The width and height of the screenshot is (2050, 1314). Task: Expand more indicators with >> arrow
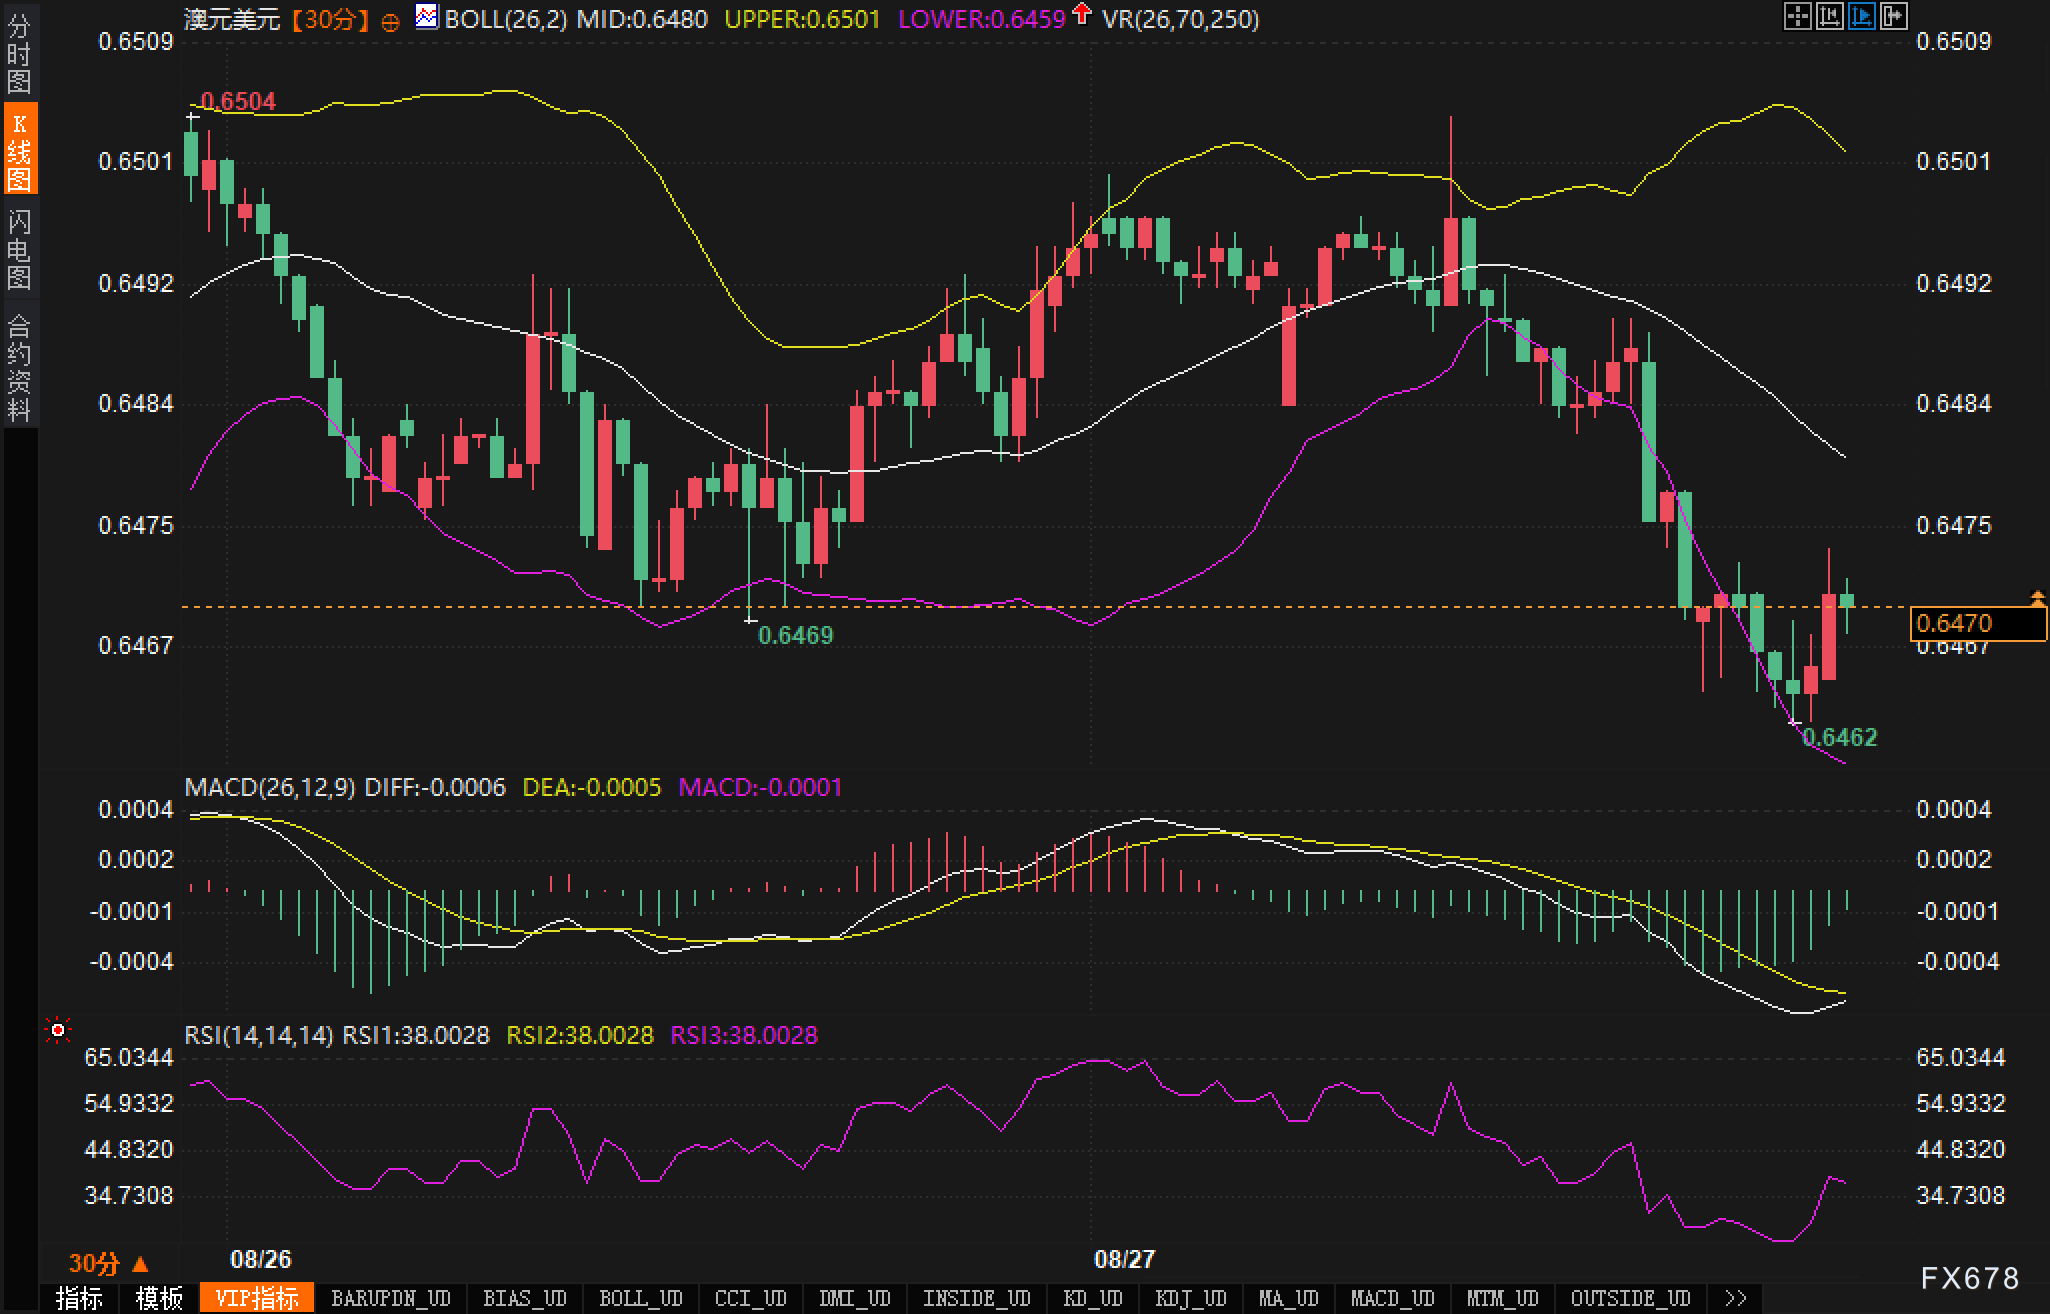1736,1298
